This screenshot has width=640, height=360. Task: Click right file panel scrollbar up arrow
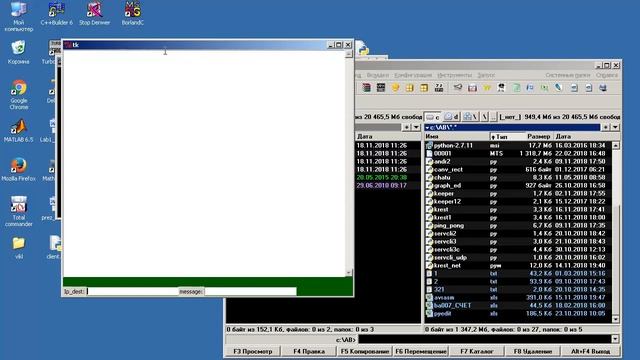pos(616,145)
